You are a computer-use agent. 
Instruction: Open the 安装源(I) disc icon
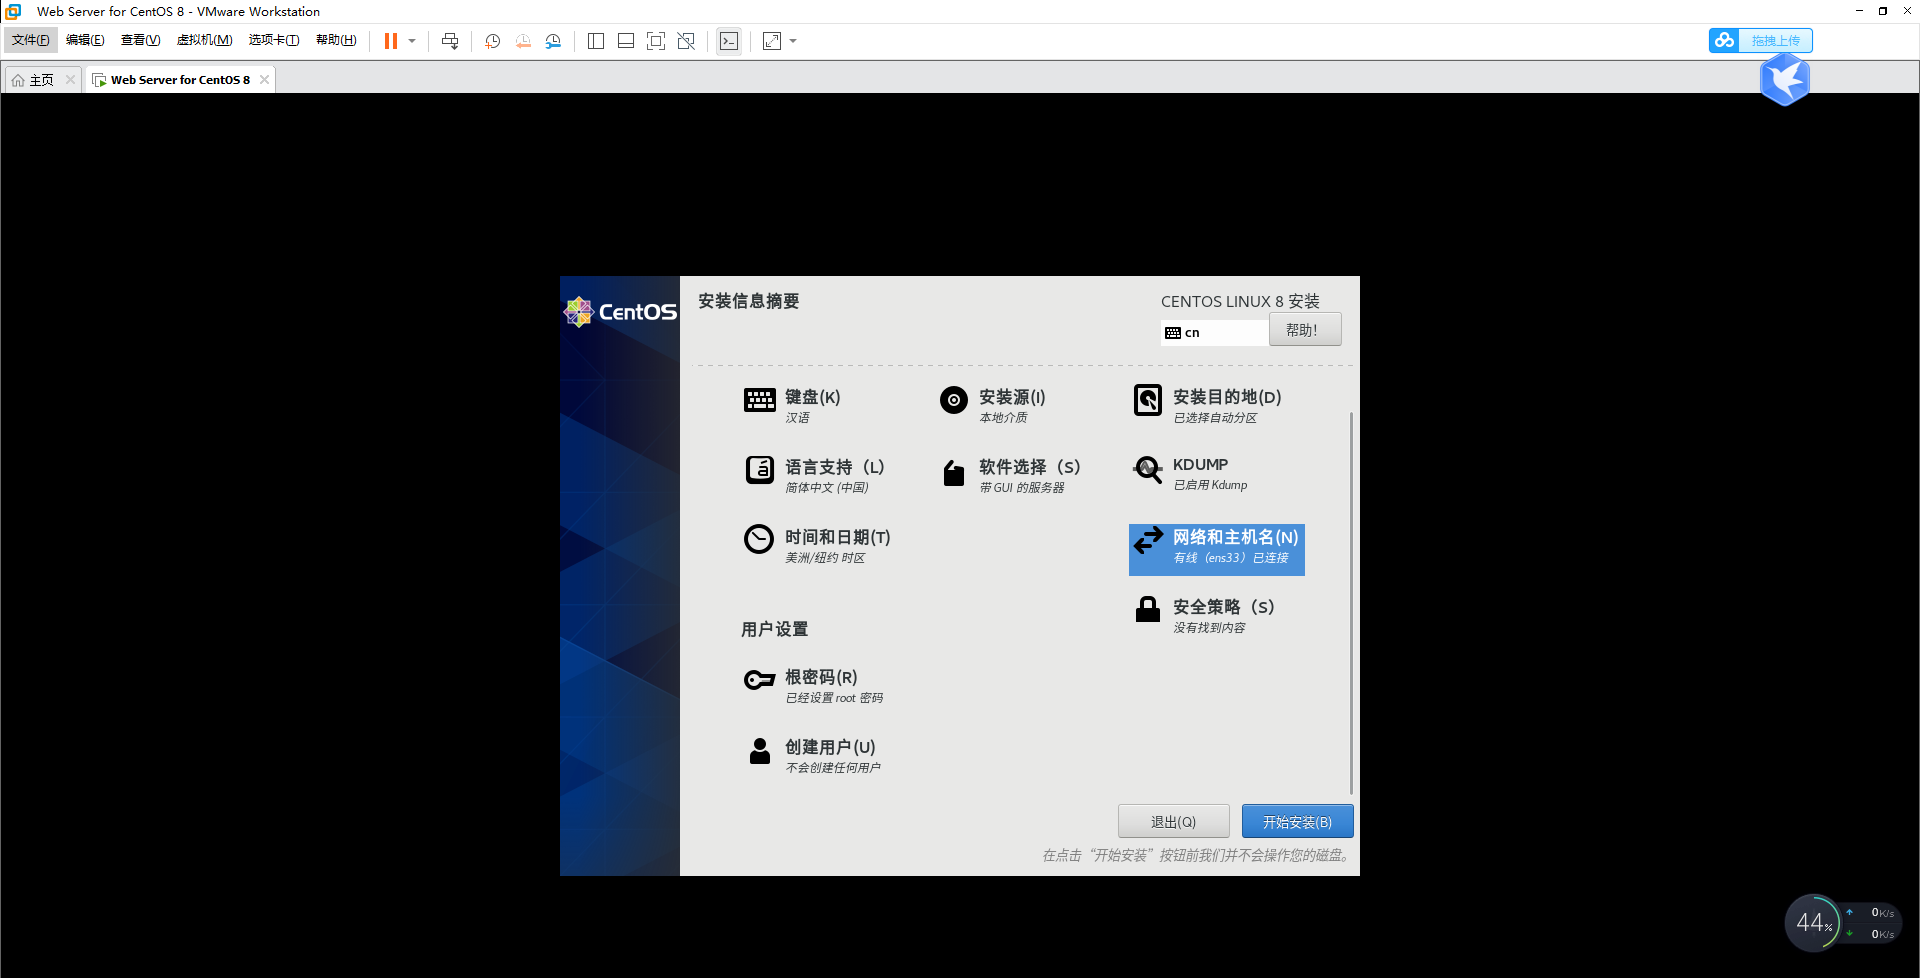(954, 400)
